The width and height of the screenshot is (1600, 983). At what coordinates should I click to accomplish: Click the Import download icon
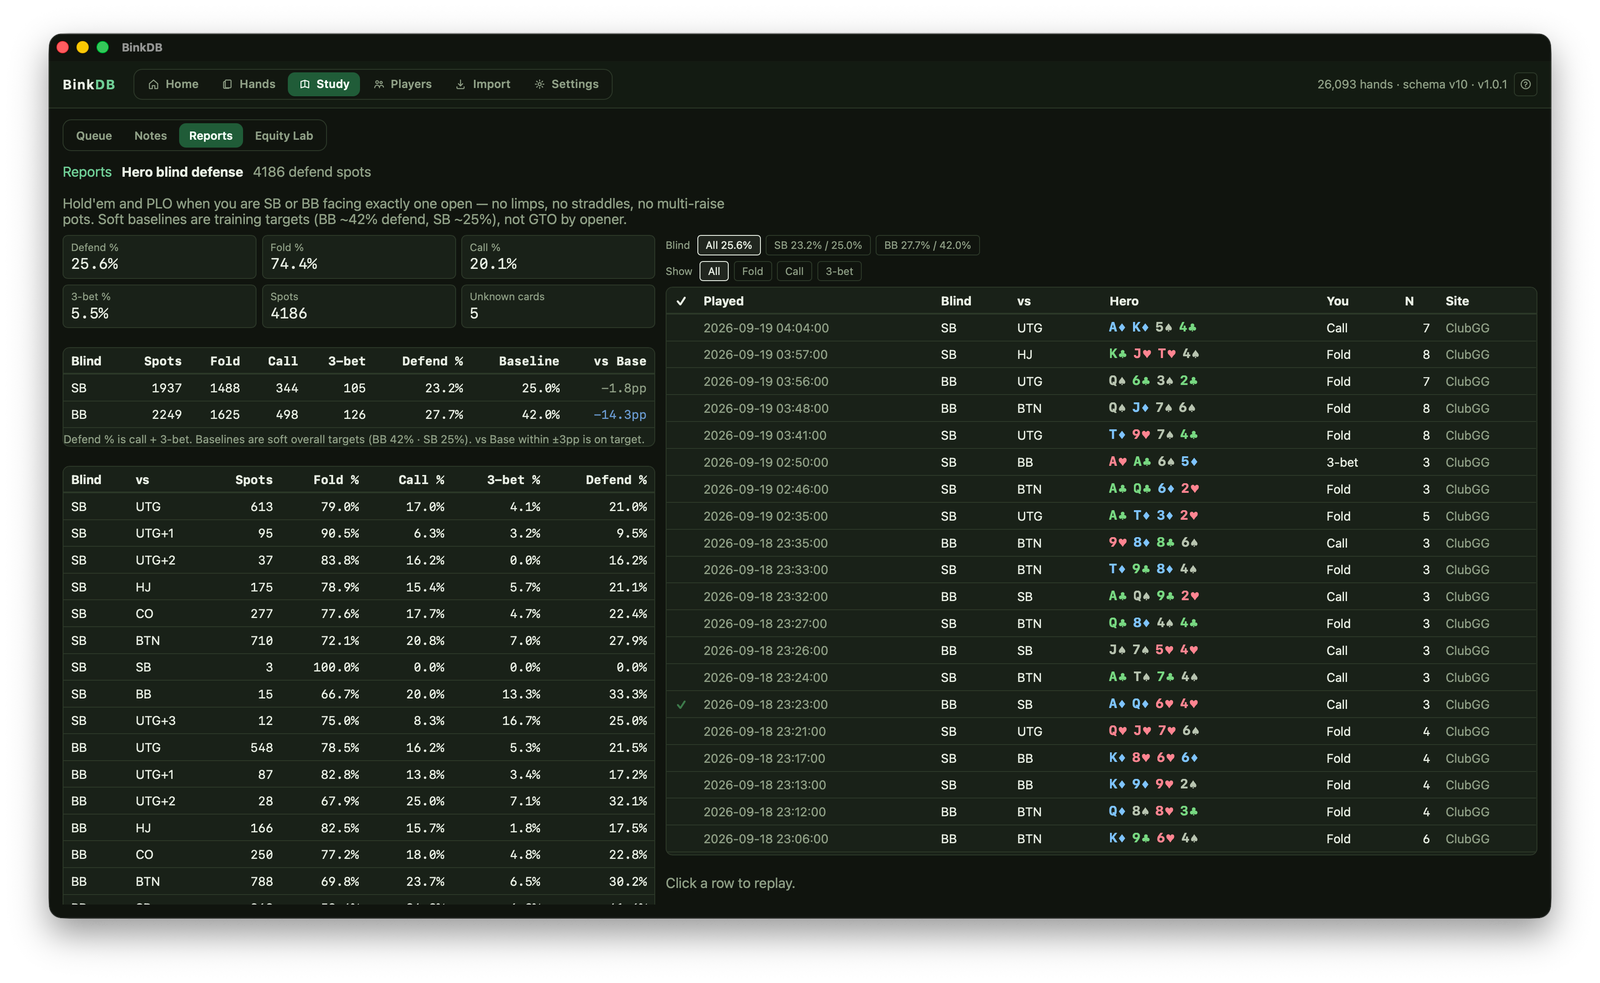[x=460, y=85]
